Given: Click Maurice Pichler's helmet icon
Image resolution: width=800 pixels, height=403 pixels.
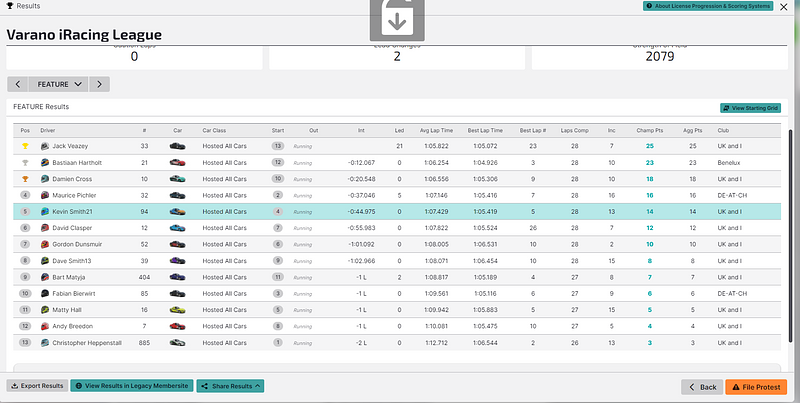Looking at the screenshot, I should (x=45, y=195).
